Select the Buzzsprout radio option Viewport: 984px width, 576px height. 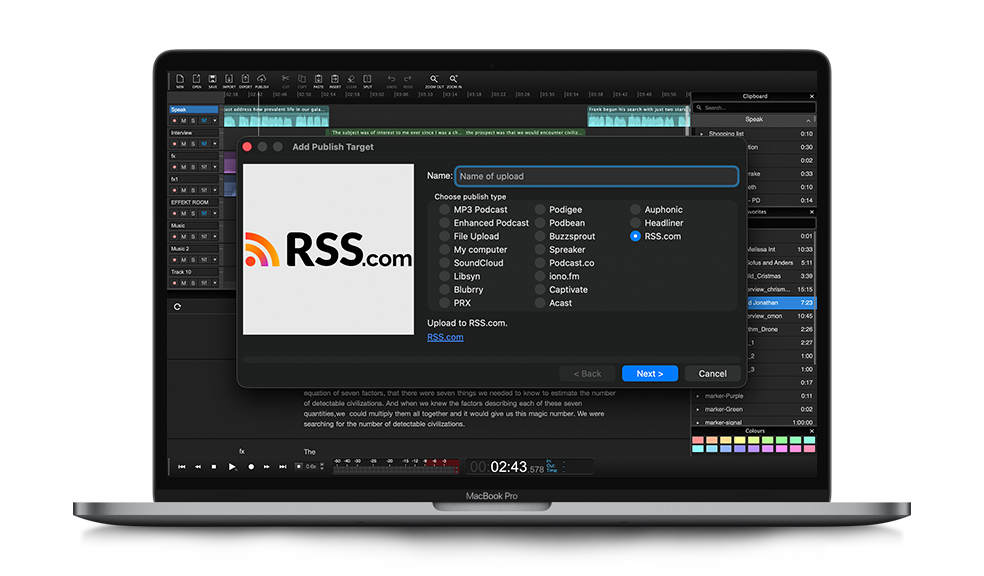(x=540, y=236)
